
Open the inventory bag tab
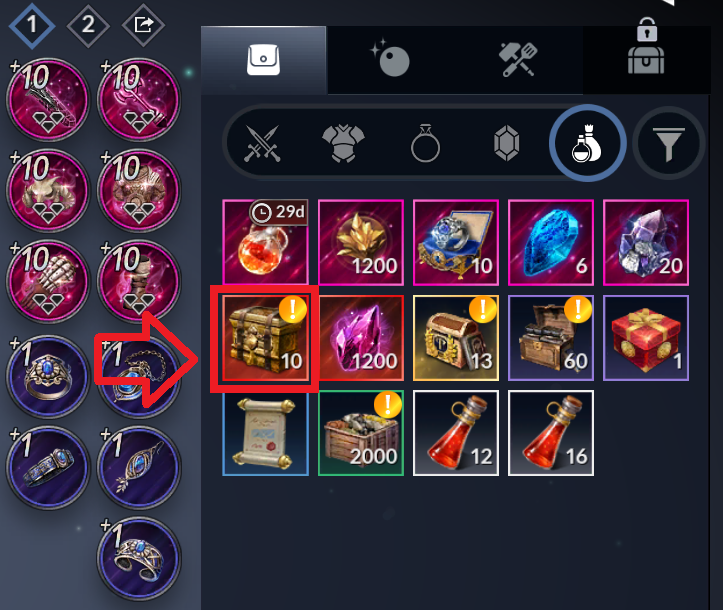pos(263,60)
